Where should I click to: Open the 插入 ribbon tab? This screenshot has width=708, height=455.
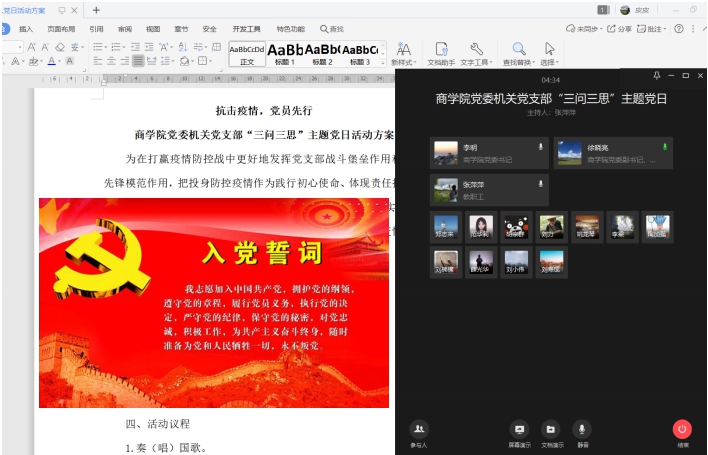26,29
